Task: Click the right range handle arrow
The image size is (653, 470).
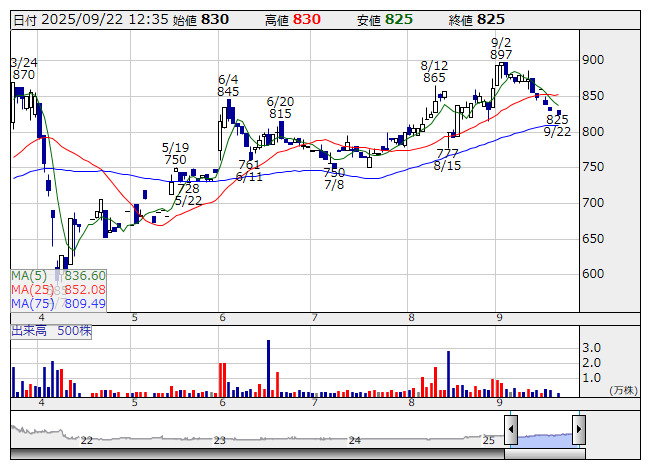Action: [578, 430]
